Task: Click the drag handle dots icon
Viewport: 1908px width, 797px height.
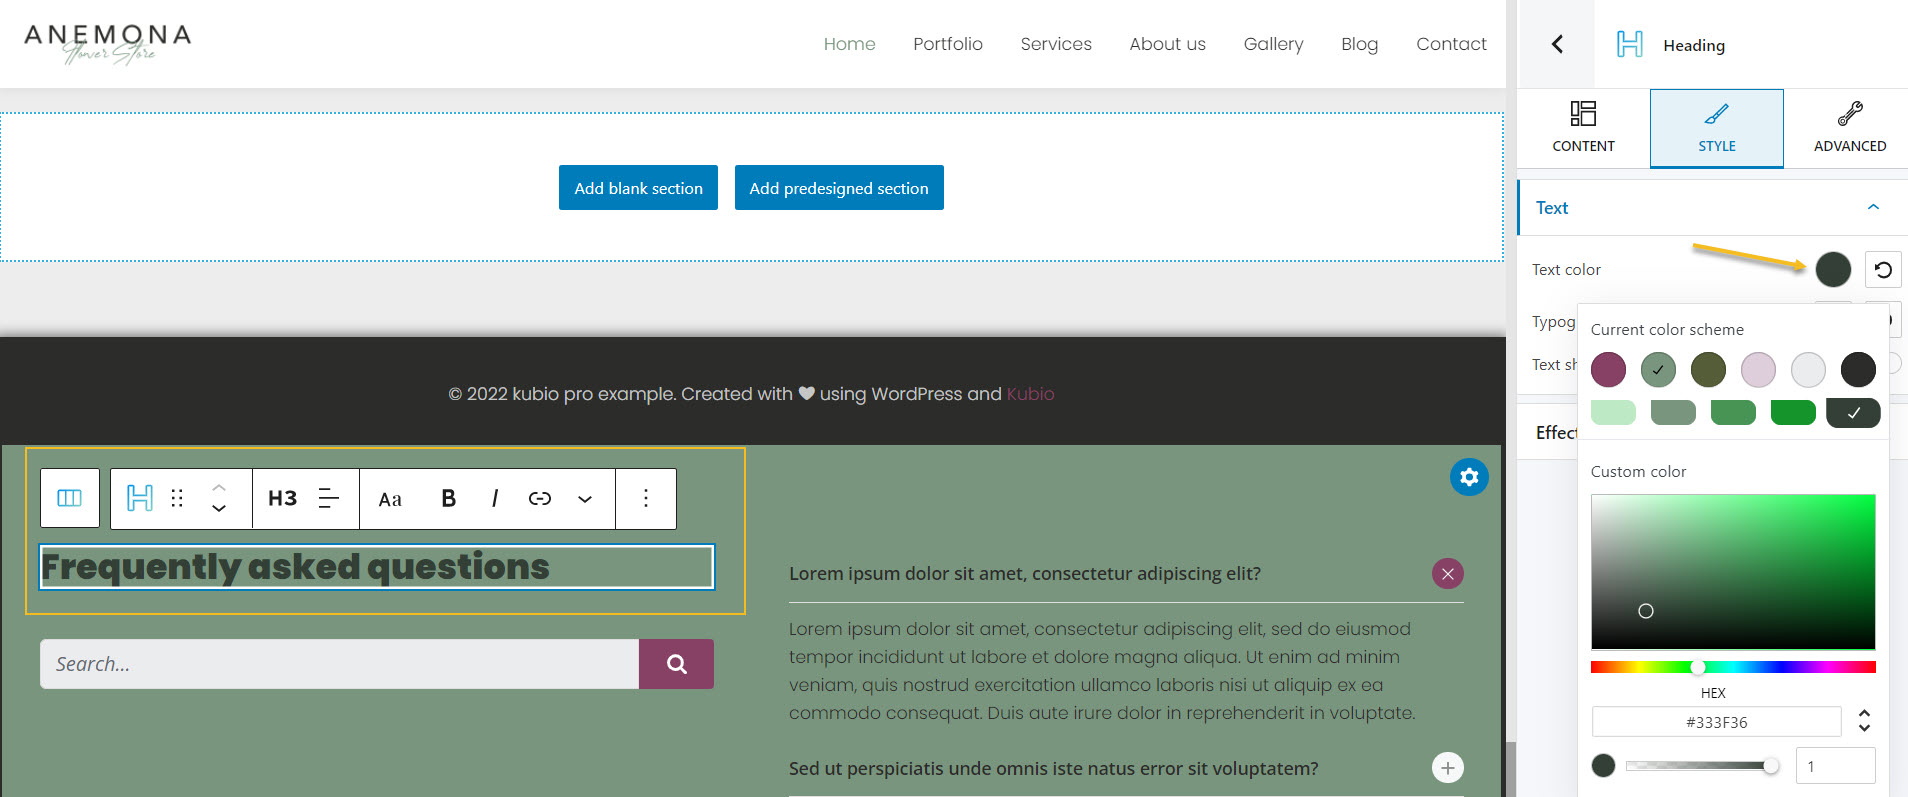Action: coord(177,498)
